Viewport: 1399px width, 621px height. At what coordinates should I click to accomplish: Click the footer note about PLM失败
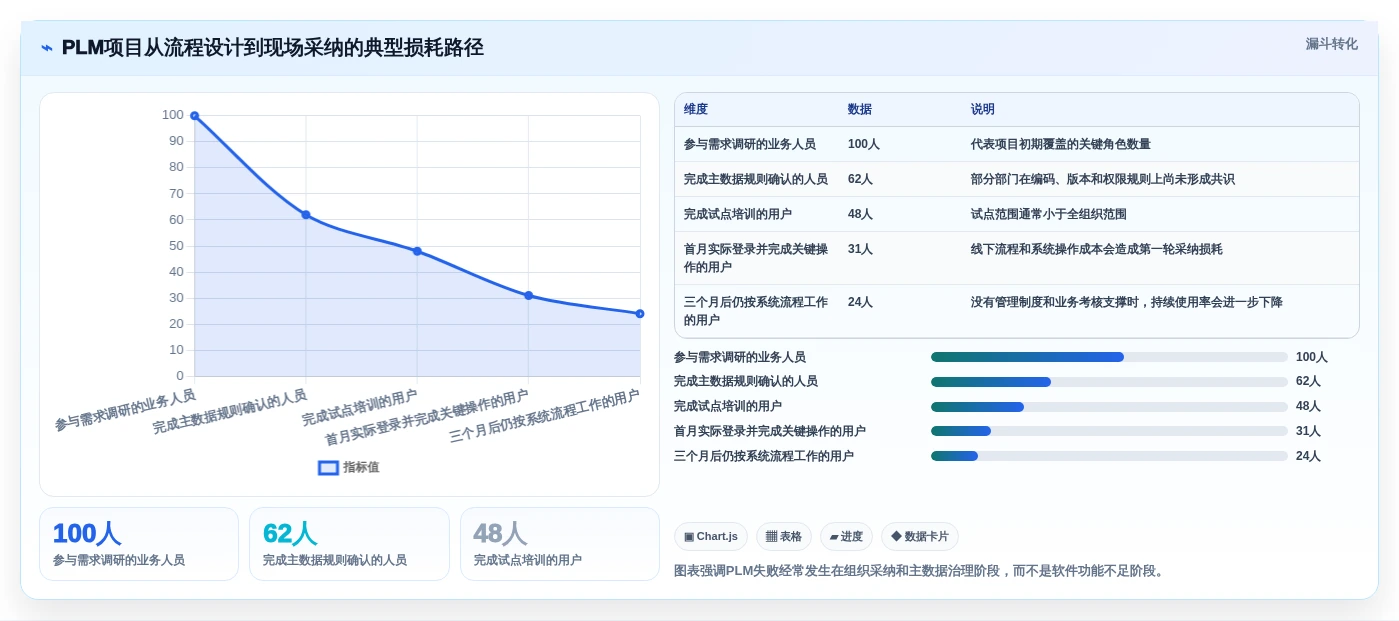[x=920, y=571]
